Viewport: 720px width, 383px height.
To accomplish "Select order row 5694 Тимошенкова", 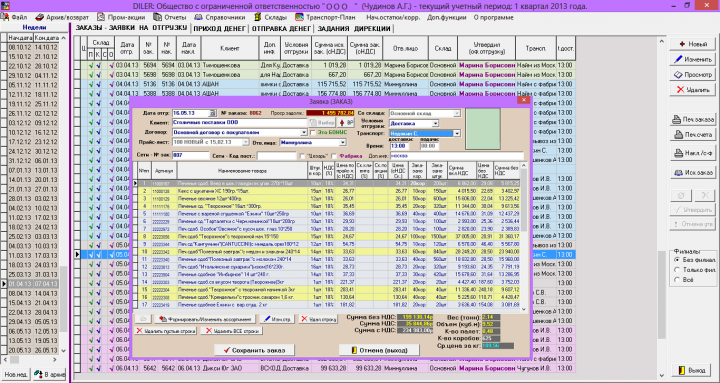I will (x=324, y=65).
